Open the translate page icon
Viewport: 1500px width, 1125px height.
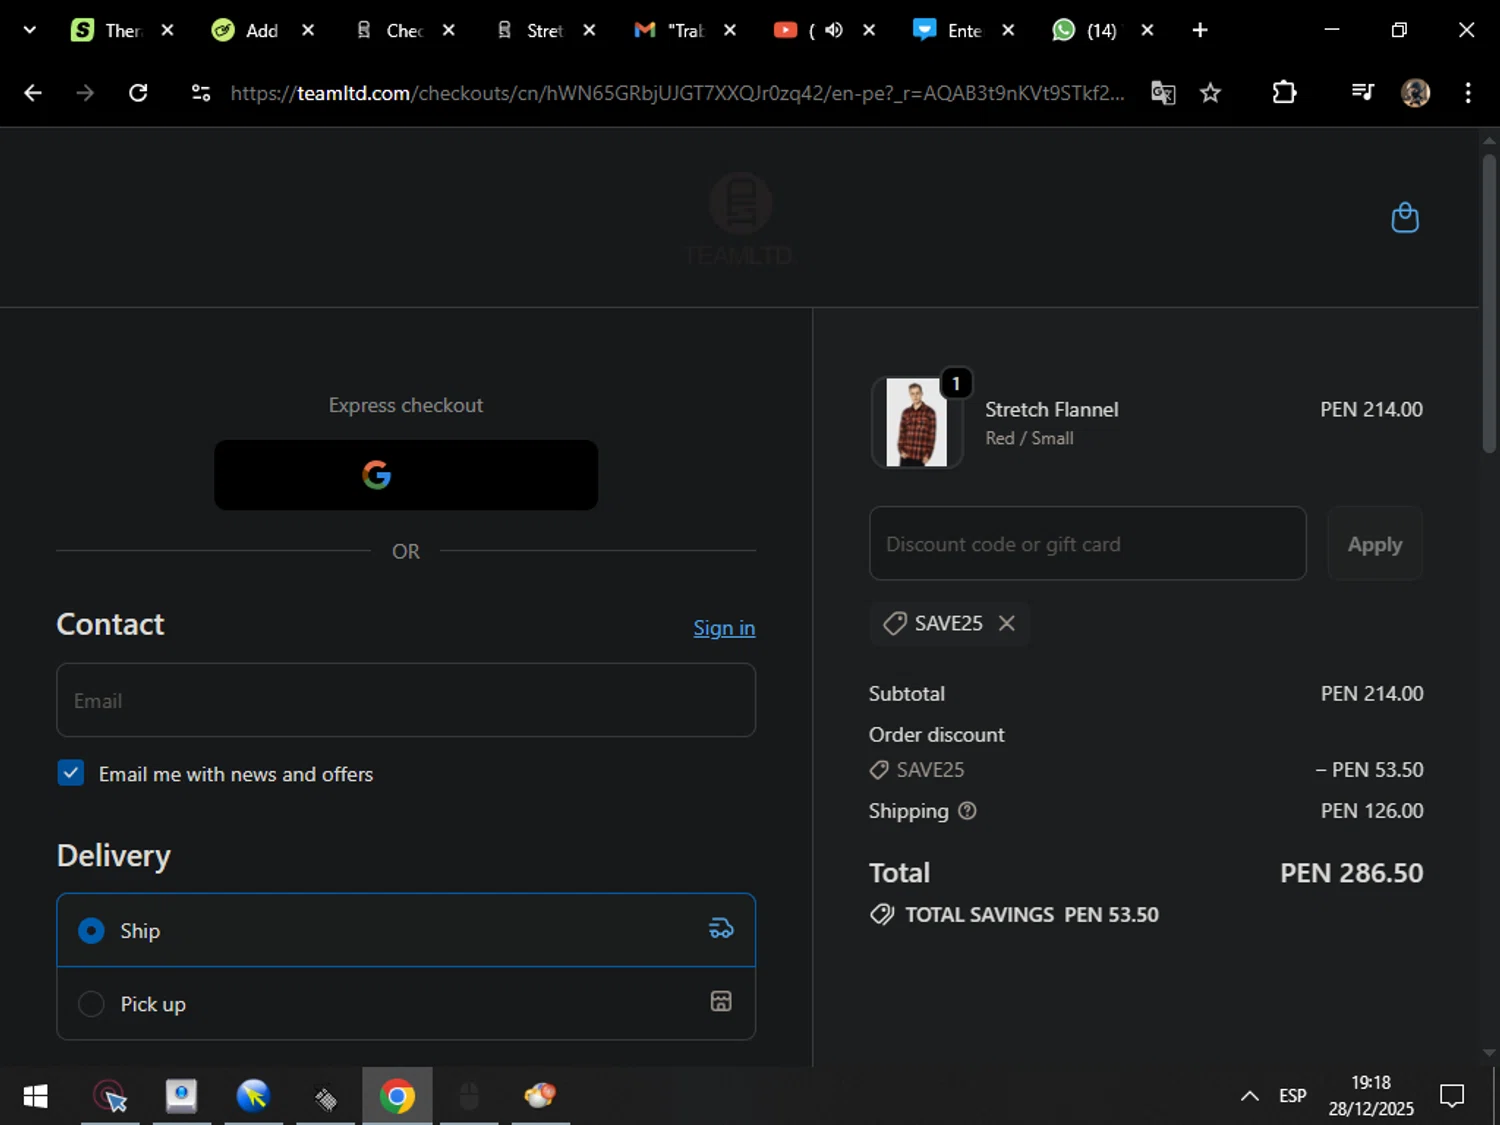pos(1163,93)
